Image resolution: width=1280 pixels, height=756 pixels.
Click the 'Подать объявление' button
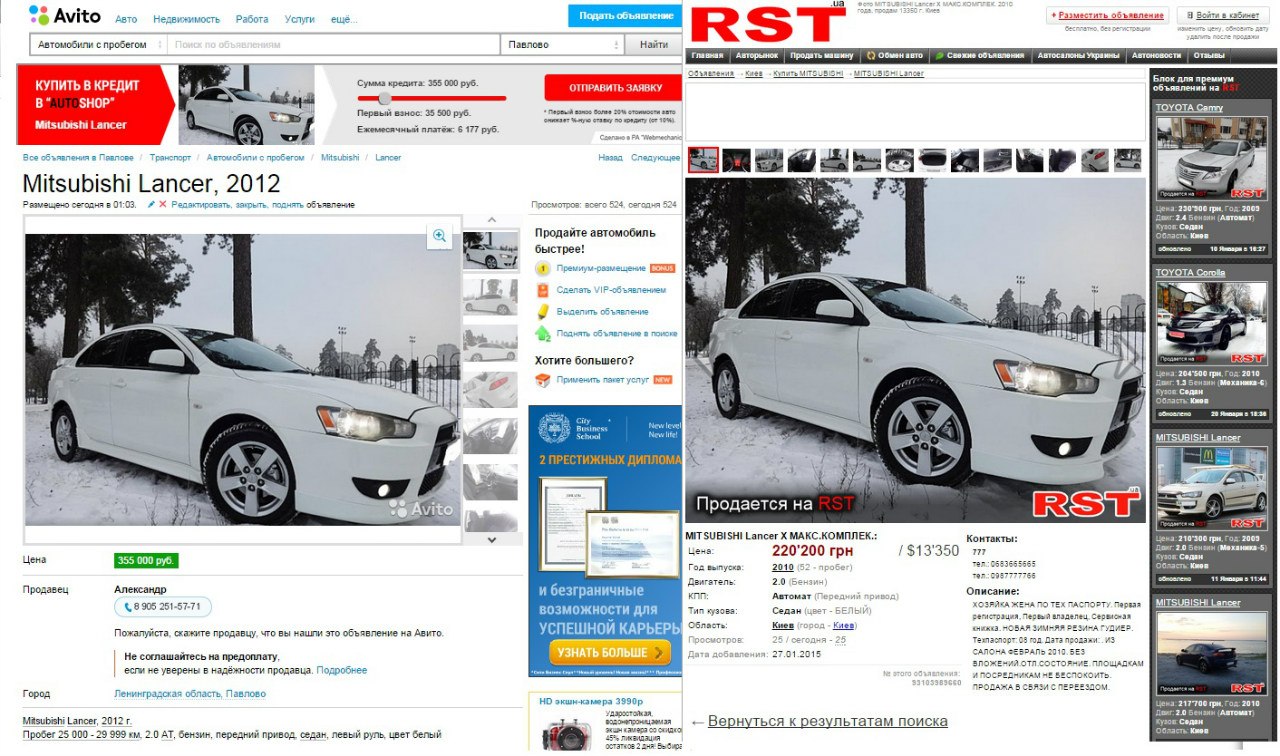pos(626,16)
